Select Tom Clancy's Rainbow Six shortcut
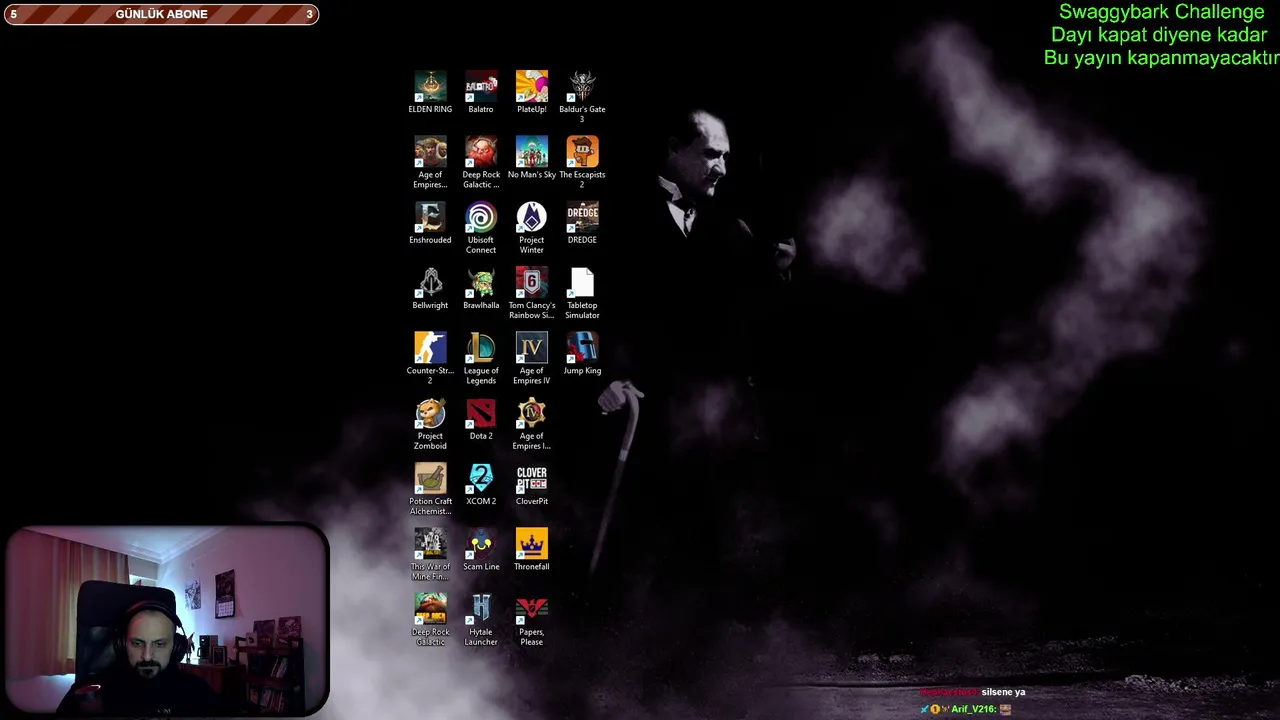The image size is (1280, 720). pos(532,283)
